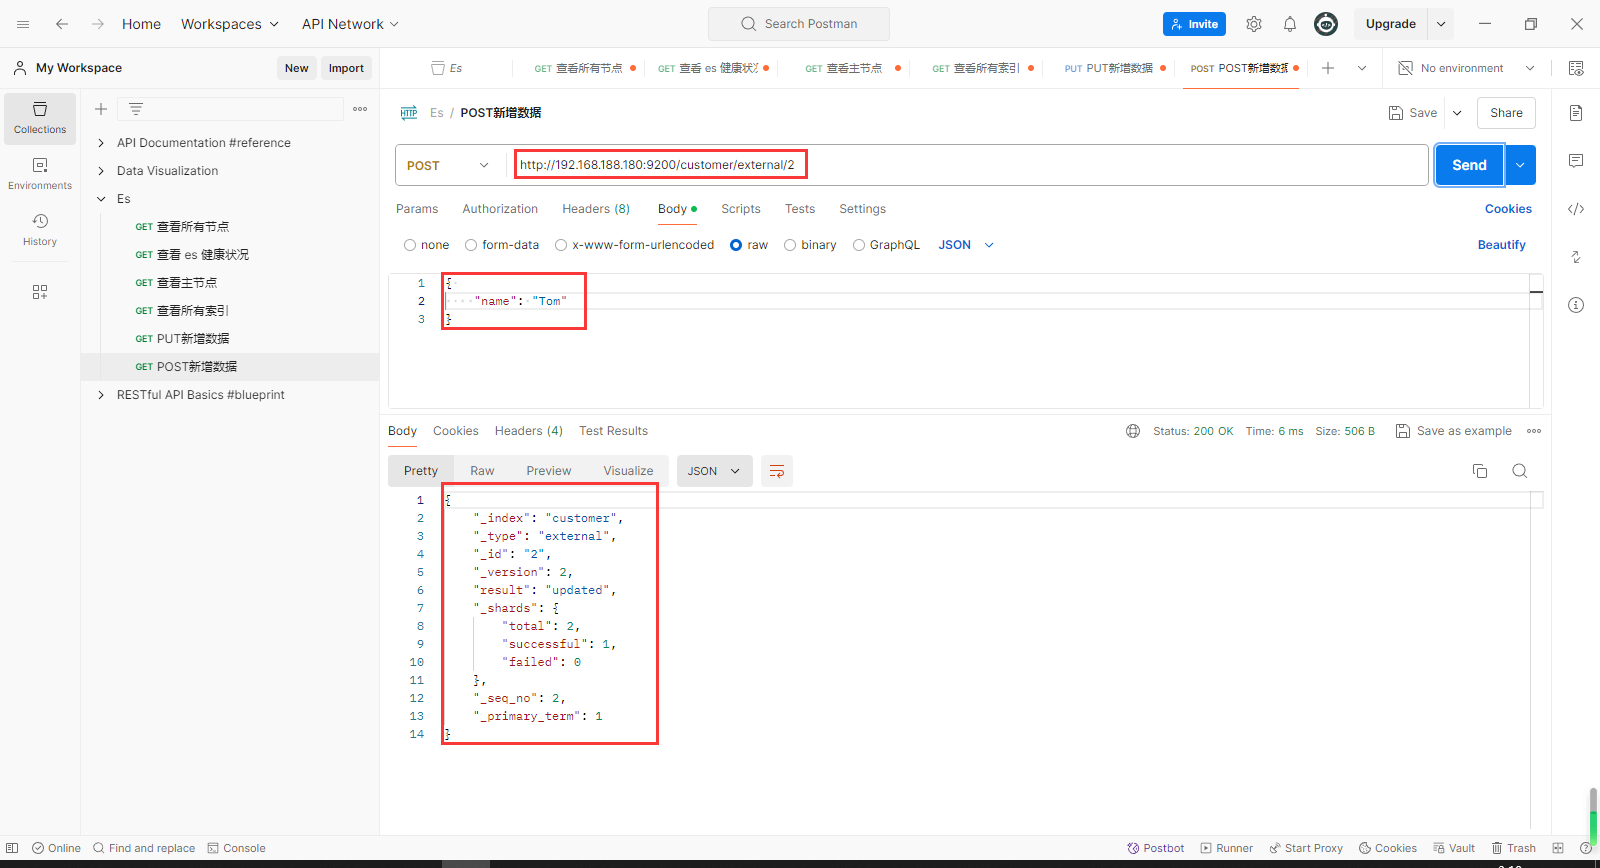Image resolution: width=1600 pixels, height=868 pixels.
Task: Open the Save options dropdown arrow
Action: tap(1457, 113)
